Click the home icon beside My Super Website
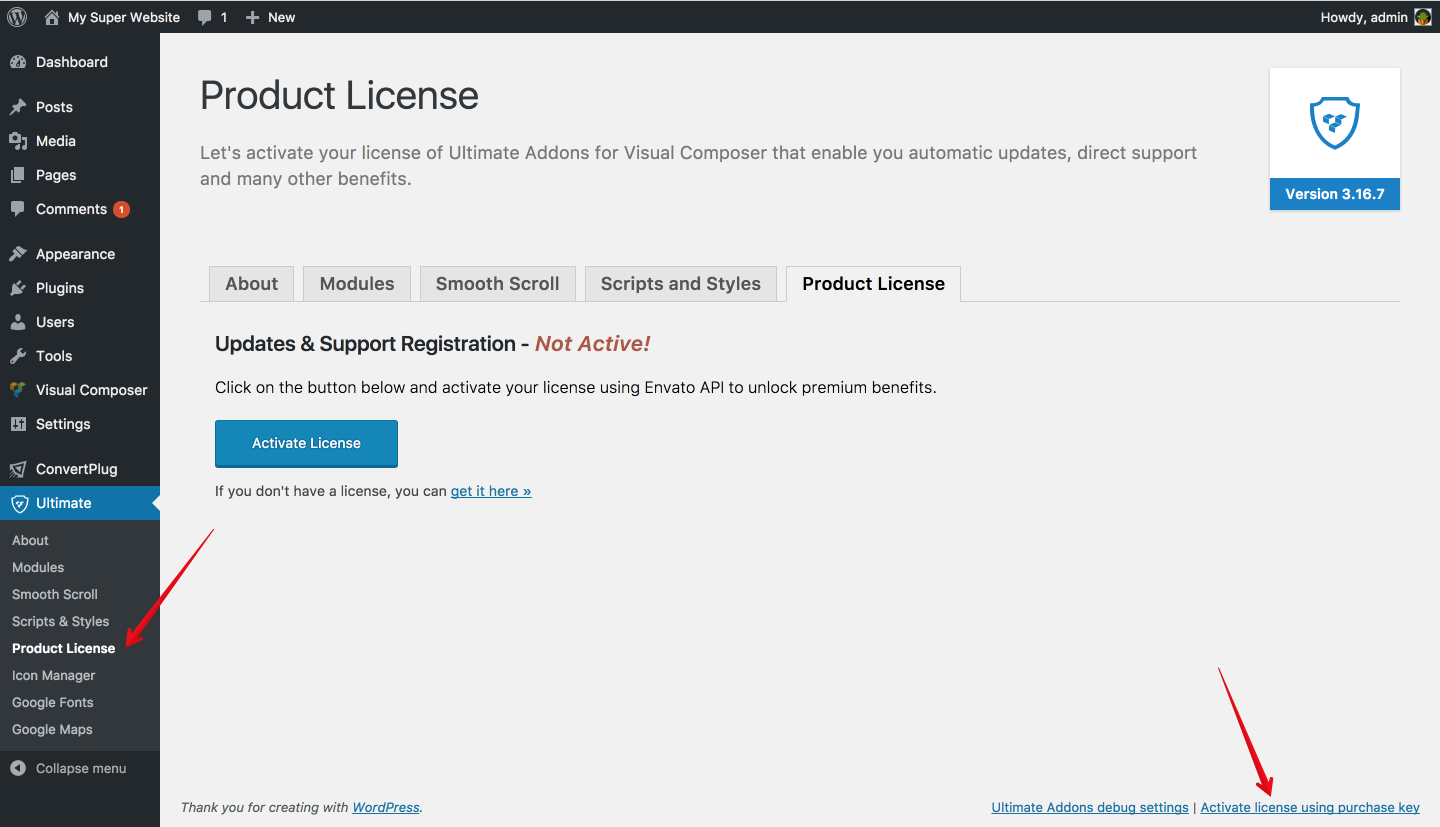Screen dimensions: 1440x827 click(52, 17)
